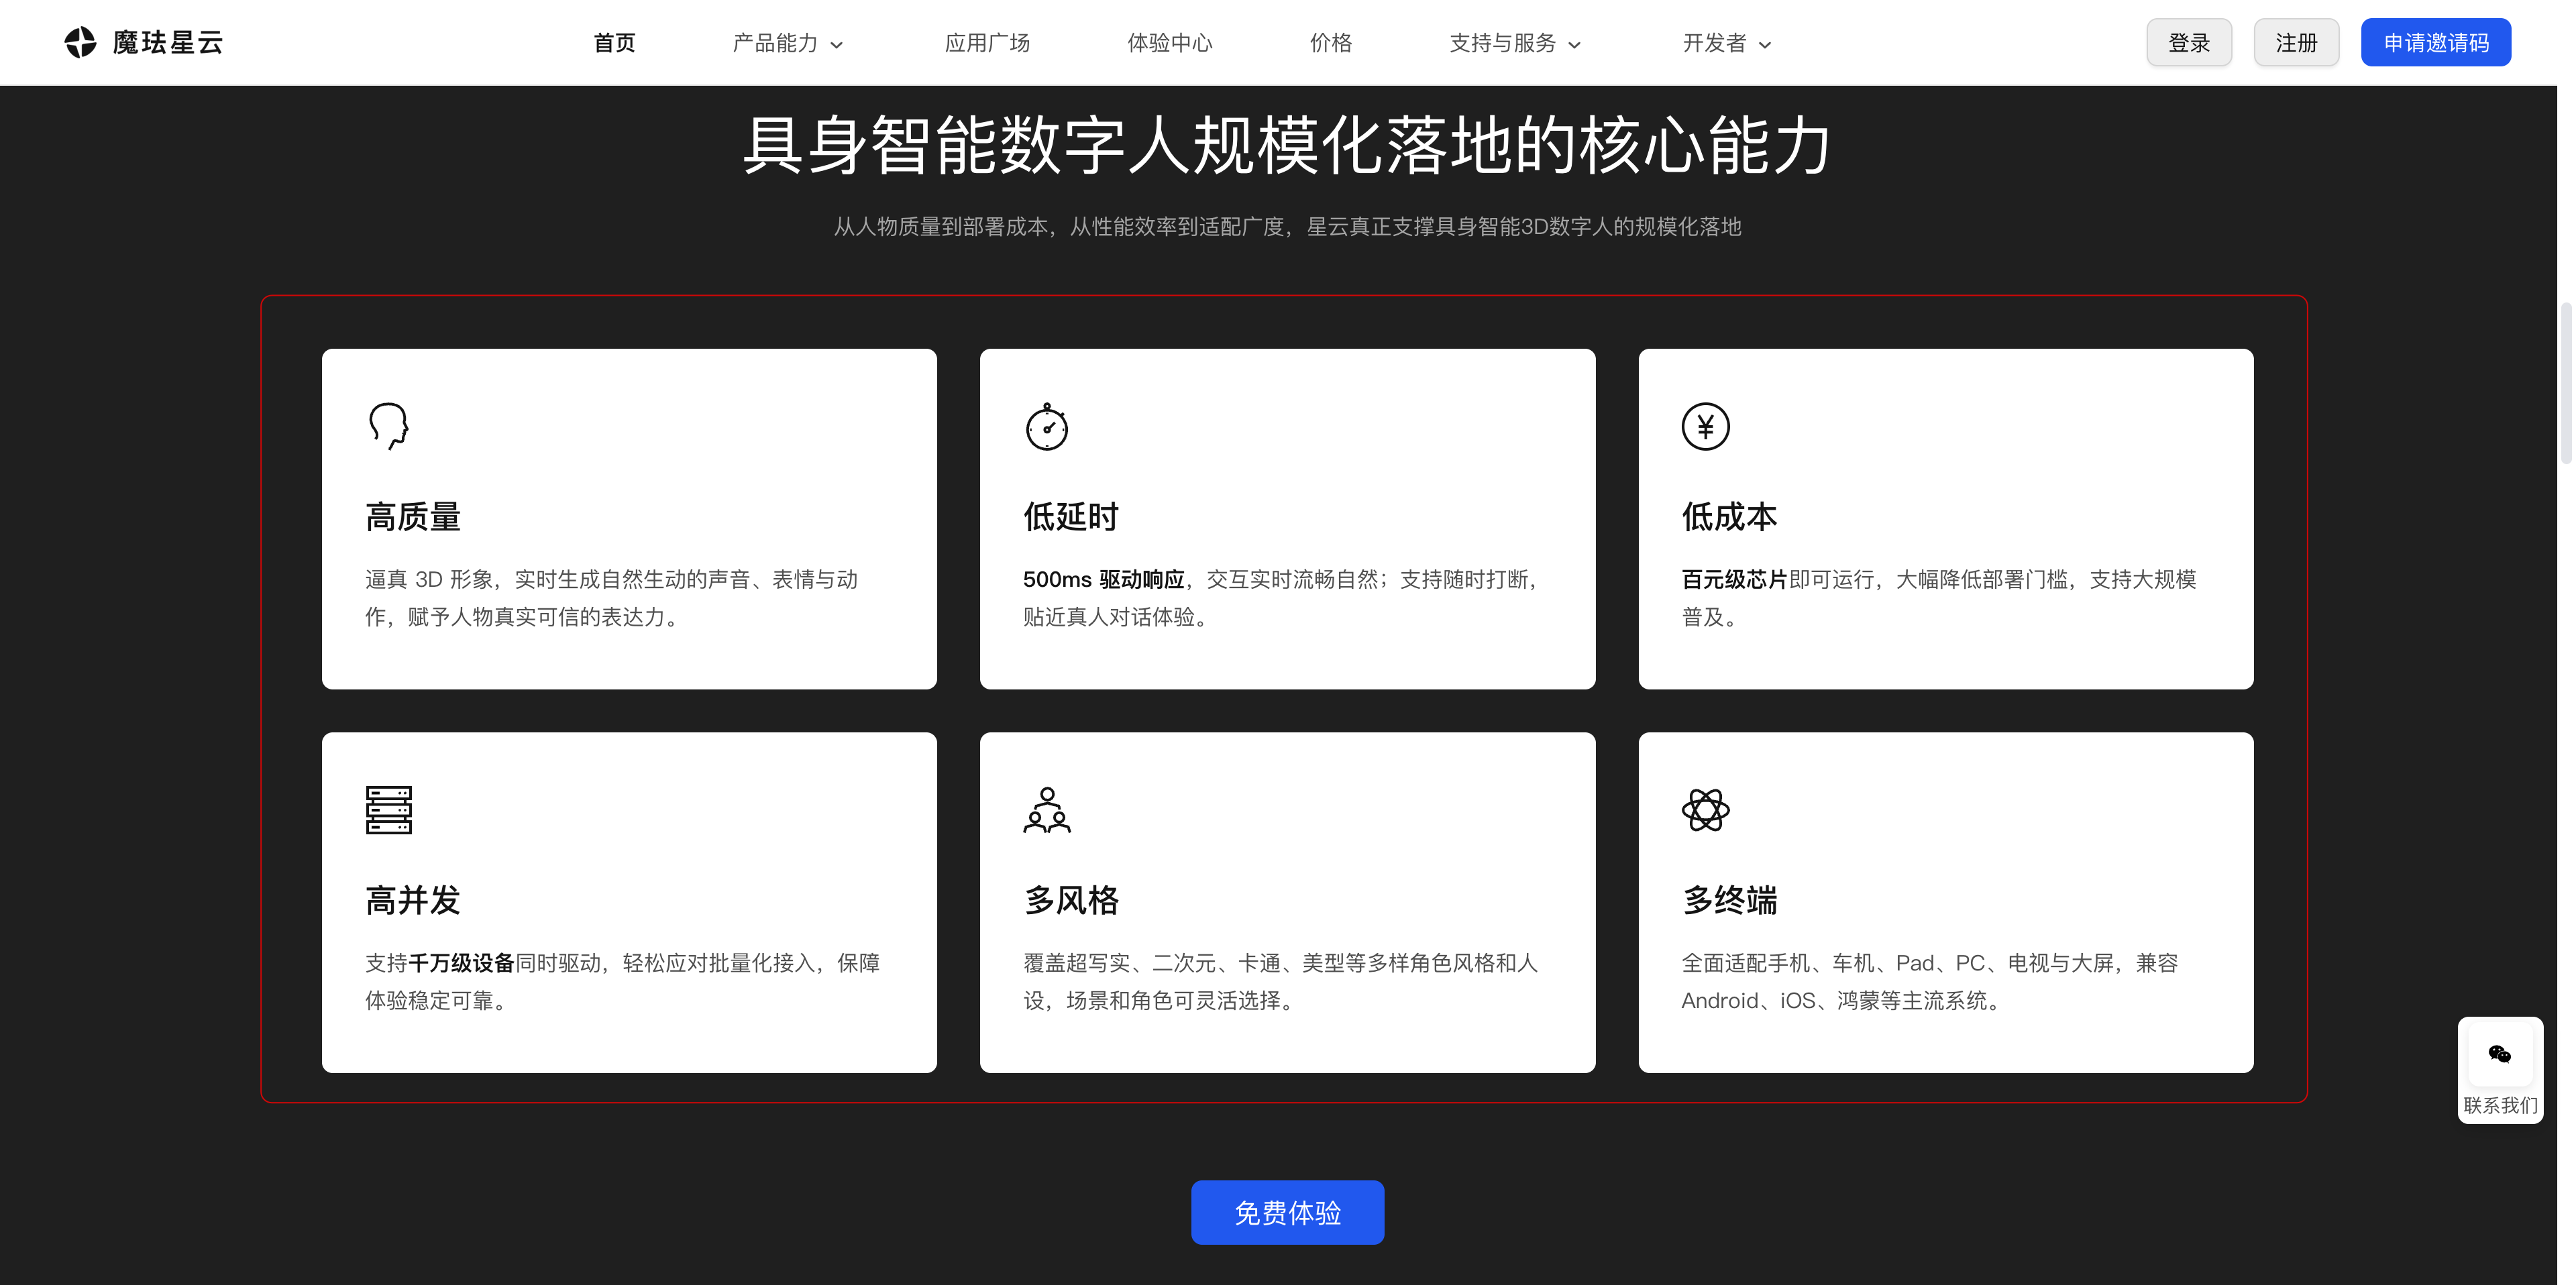Click the head profile icon on 高质量 card

click(389, 425)
